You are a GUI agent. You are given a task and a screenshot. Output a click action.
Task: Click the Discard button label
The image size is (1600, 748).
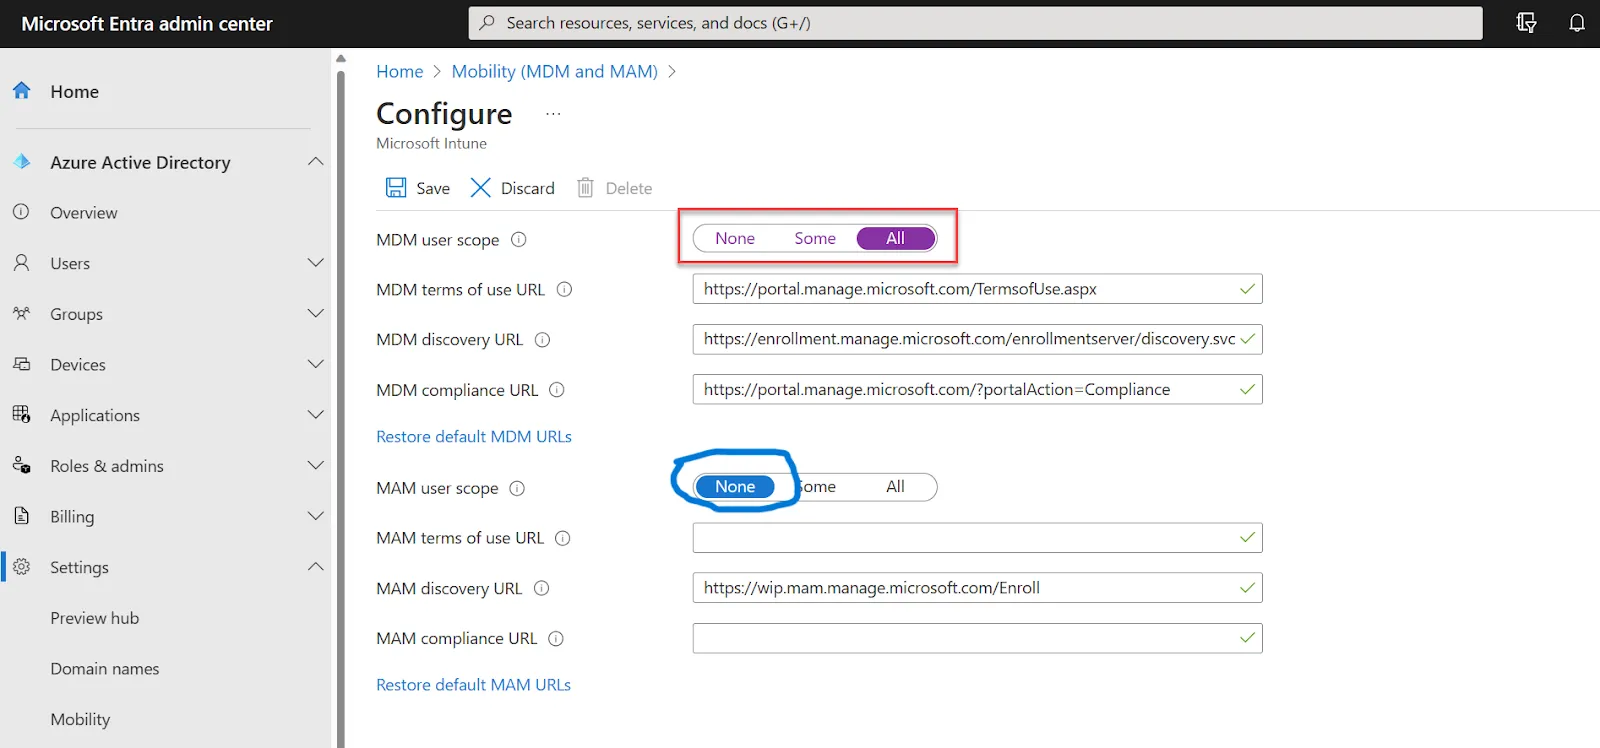pos(528,188)
